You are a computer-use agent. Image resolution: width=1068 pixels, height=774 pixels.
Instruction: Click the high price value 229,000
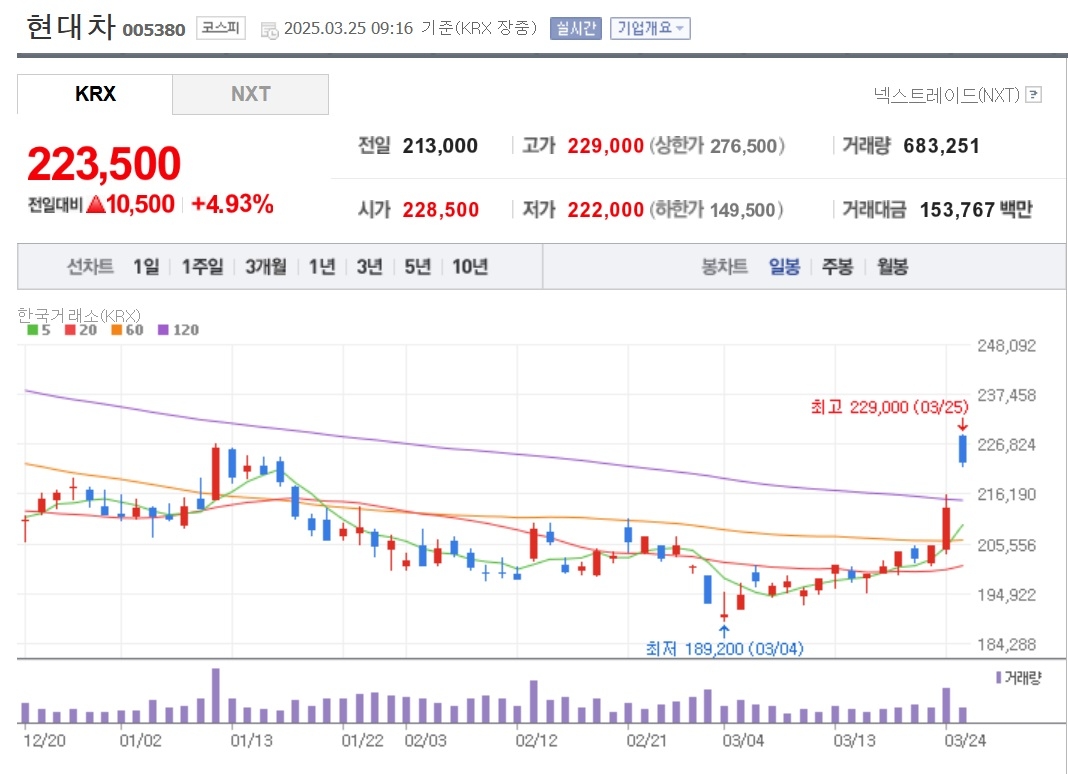(606, 146)
